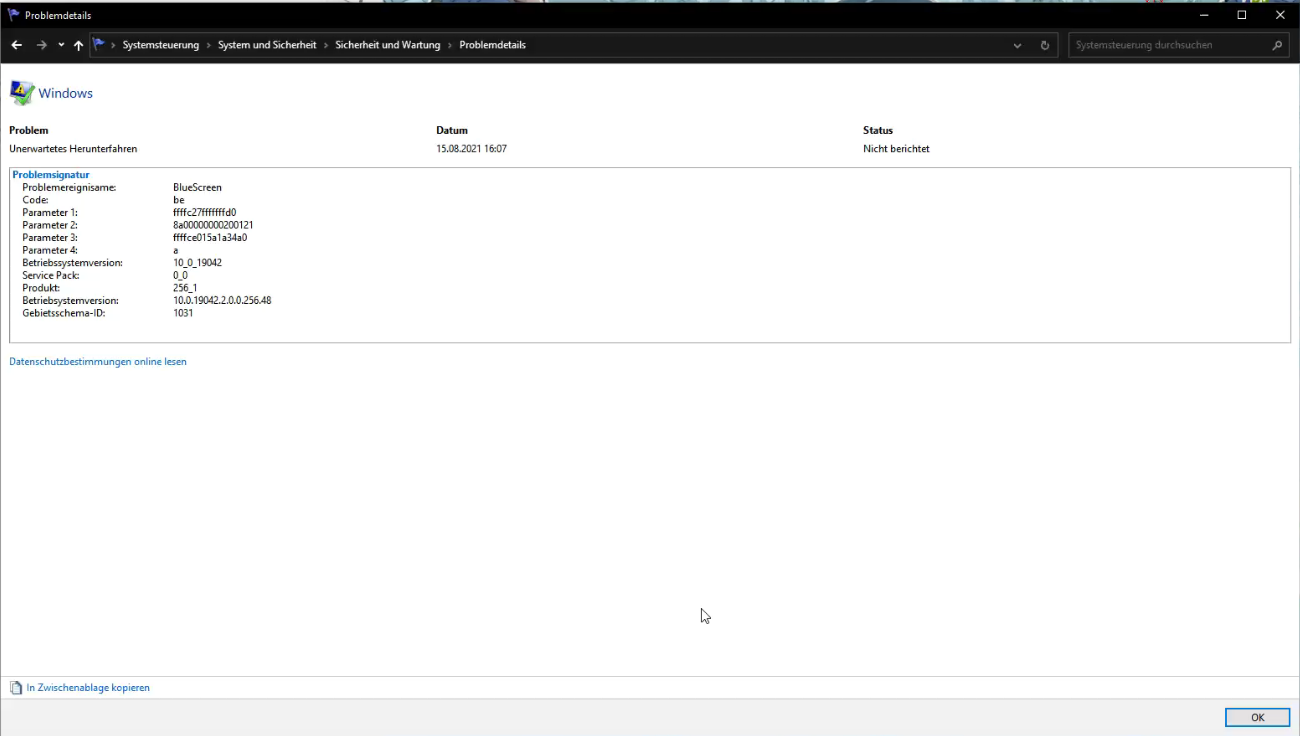
Task: Click the flag icon in address bar
Action: (99, 44)
